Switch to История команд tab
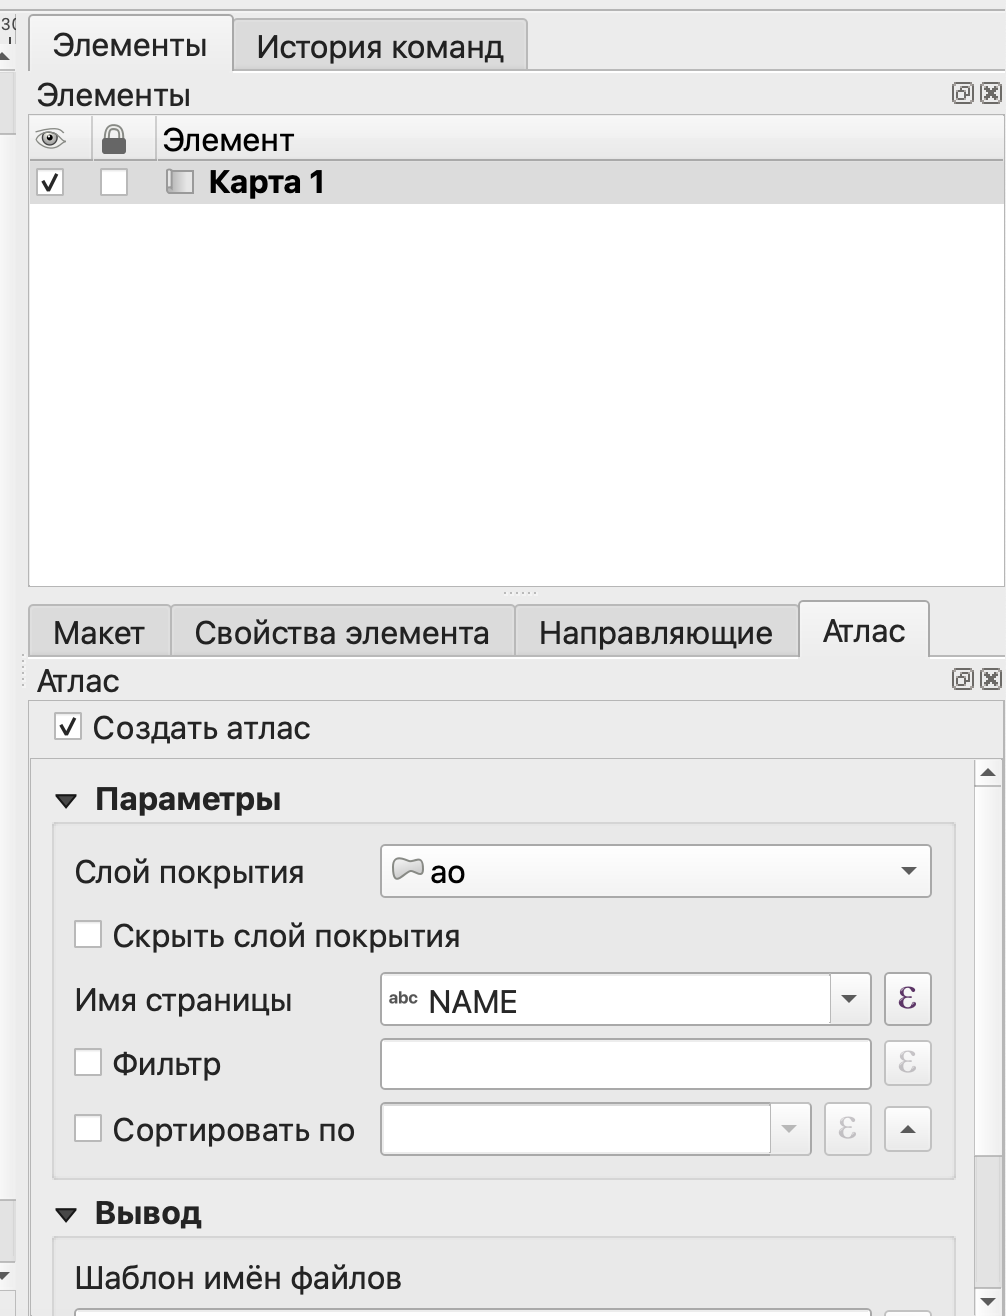The width and height of the screenshot is (1006, 1316). (x=379, y=46)
